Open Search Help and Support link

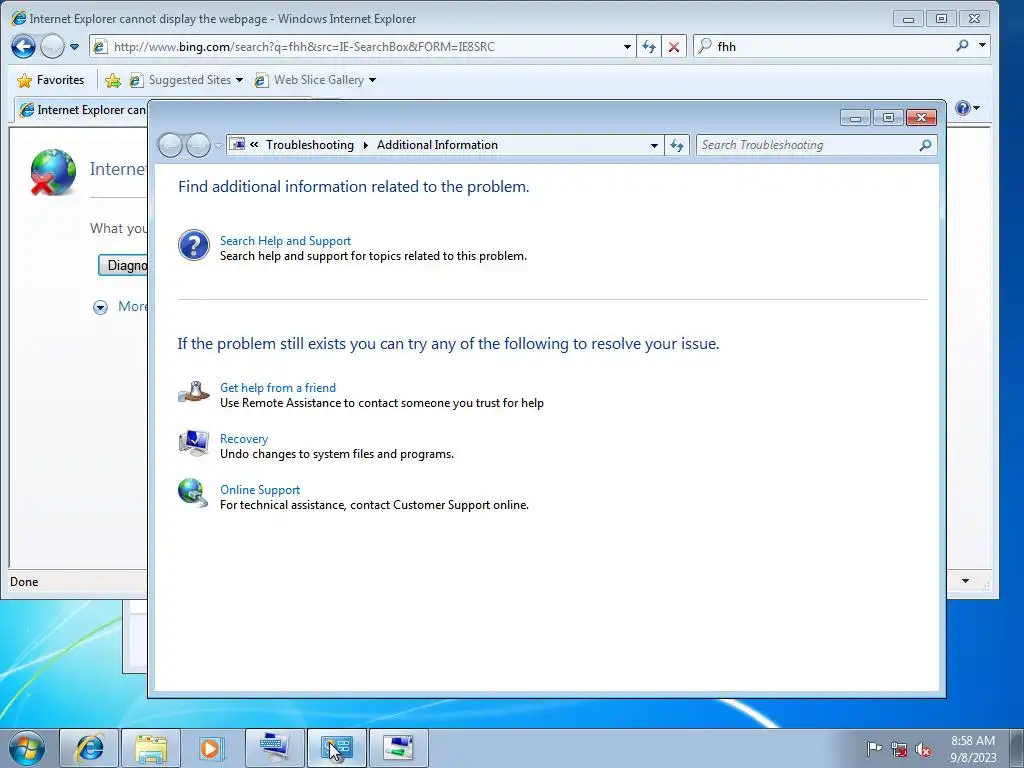285,240
